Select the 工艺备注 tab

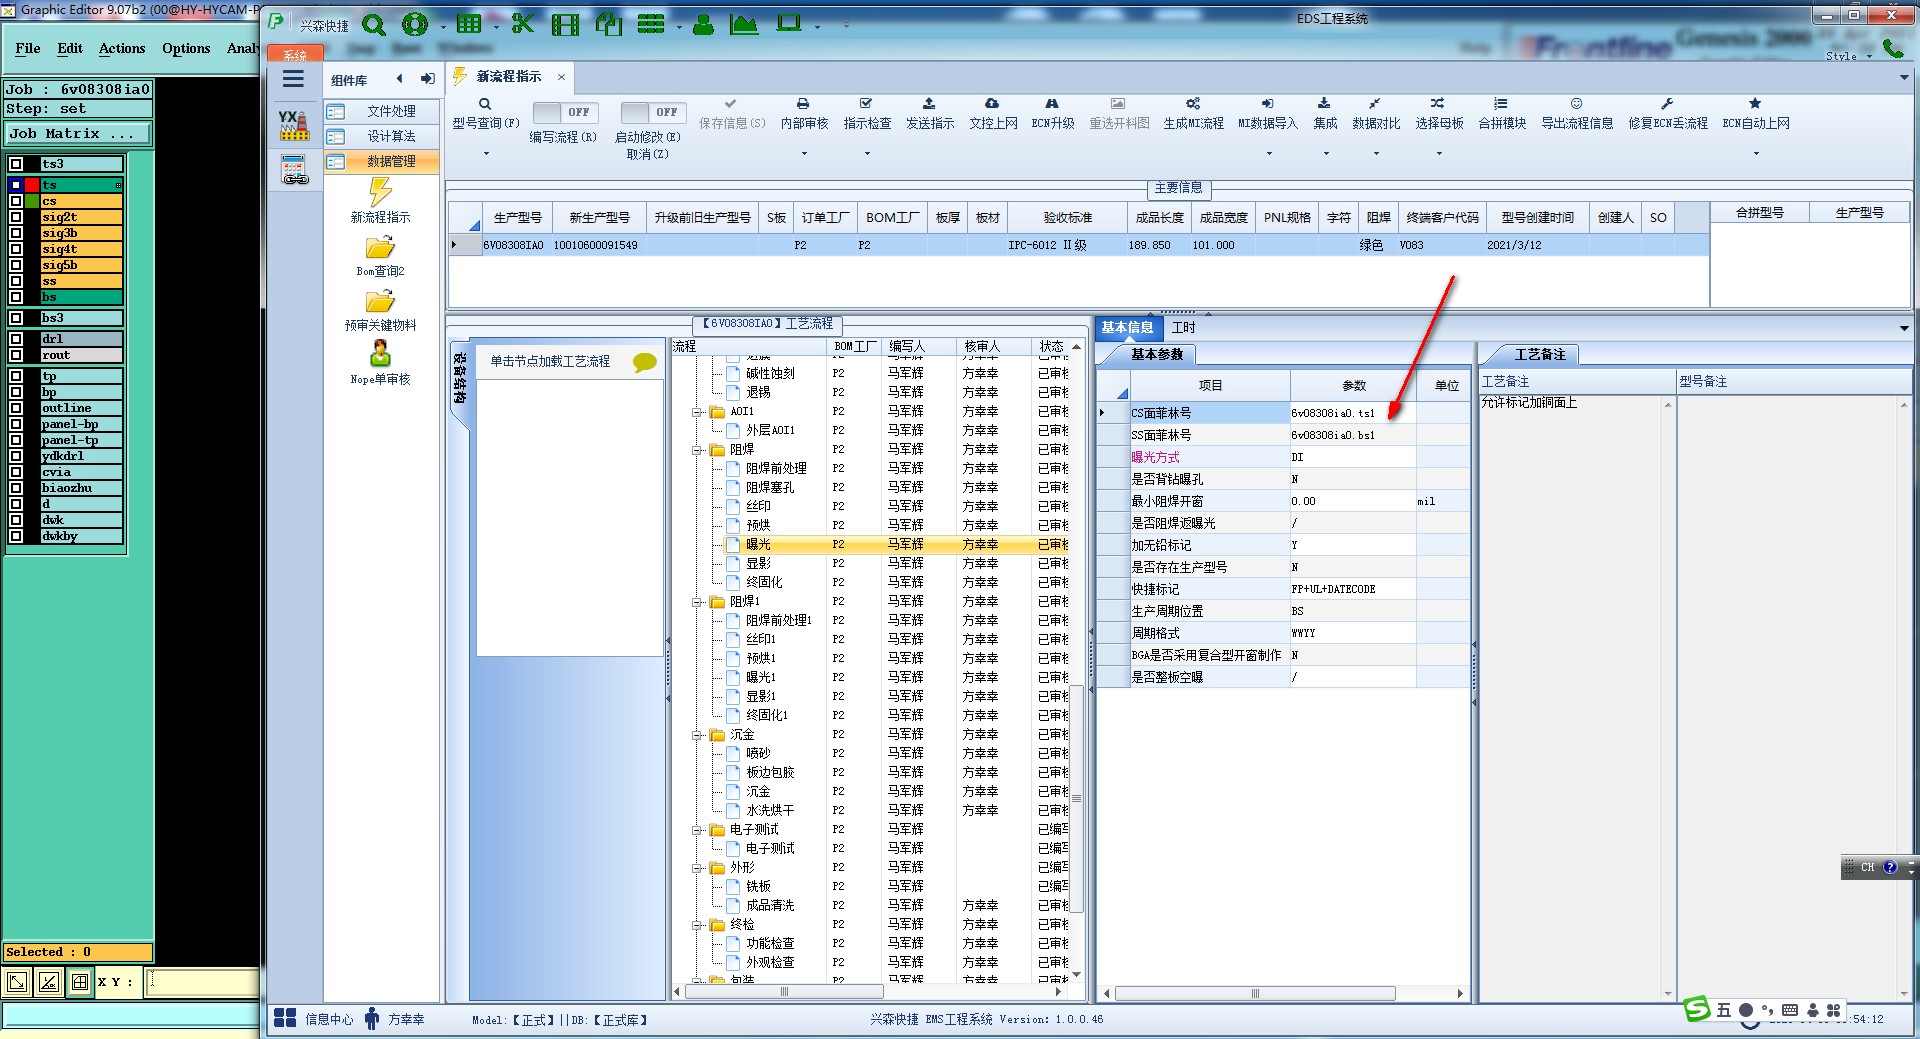tap(1539, 354)
